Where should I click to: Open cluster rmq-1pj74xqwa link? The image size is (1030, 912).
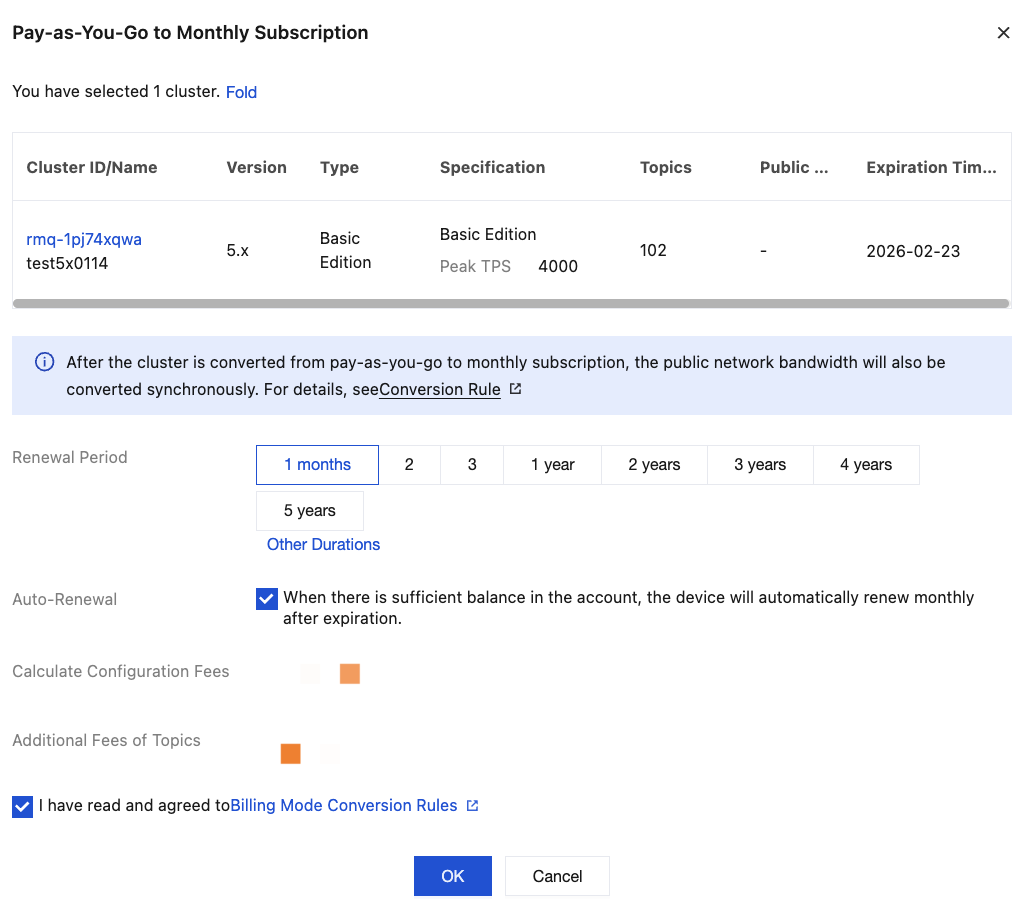(84, 239)
